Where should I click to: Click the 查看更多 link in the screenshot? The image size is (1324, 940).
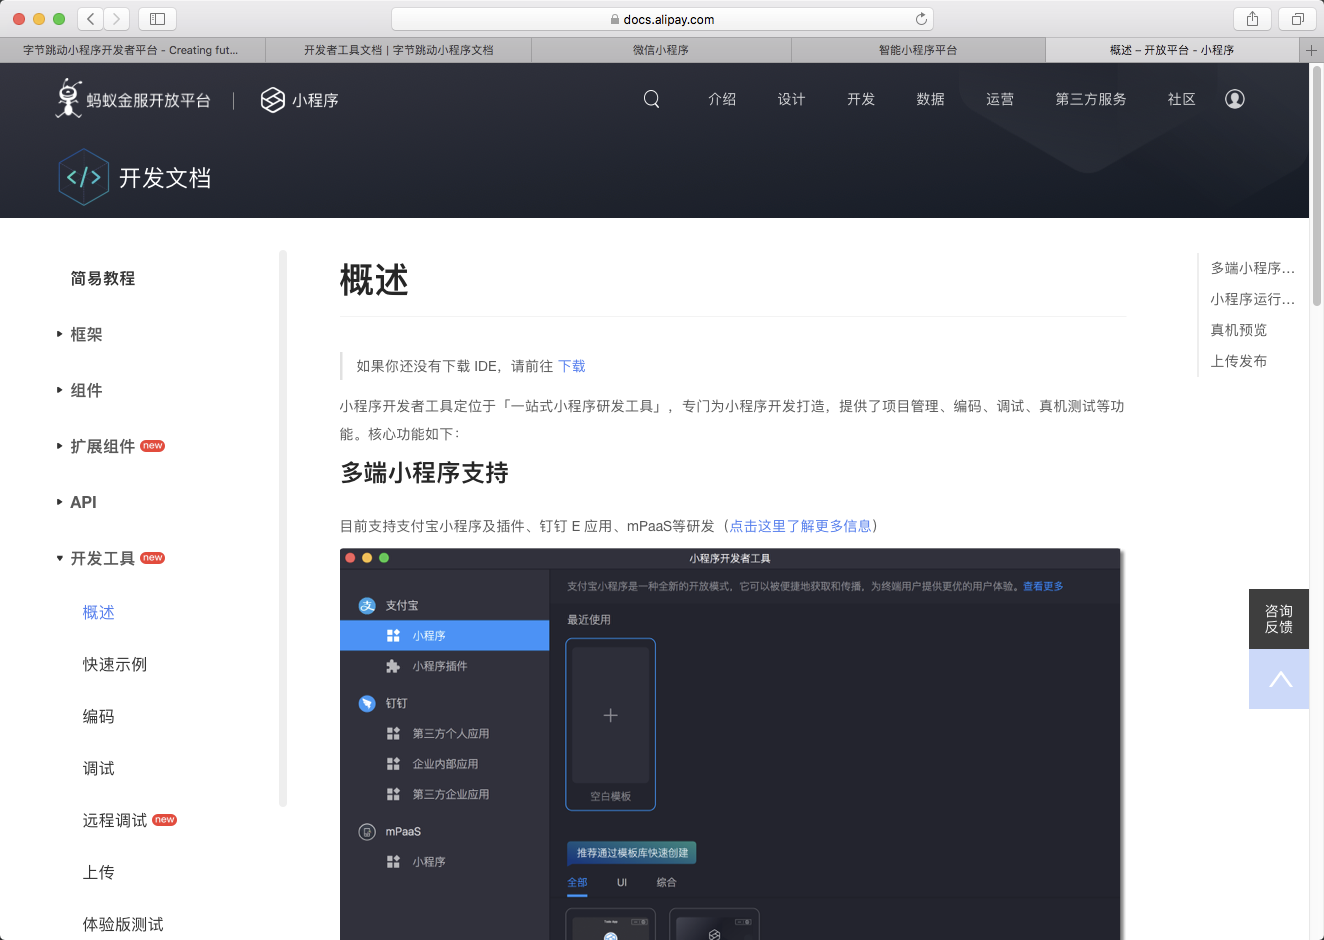[x=1043, y=586]
